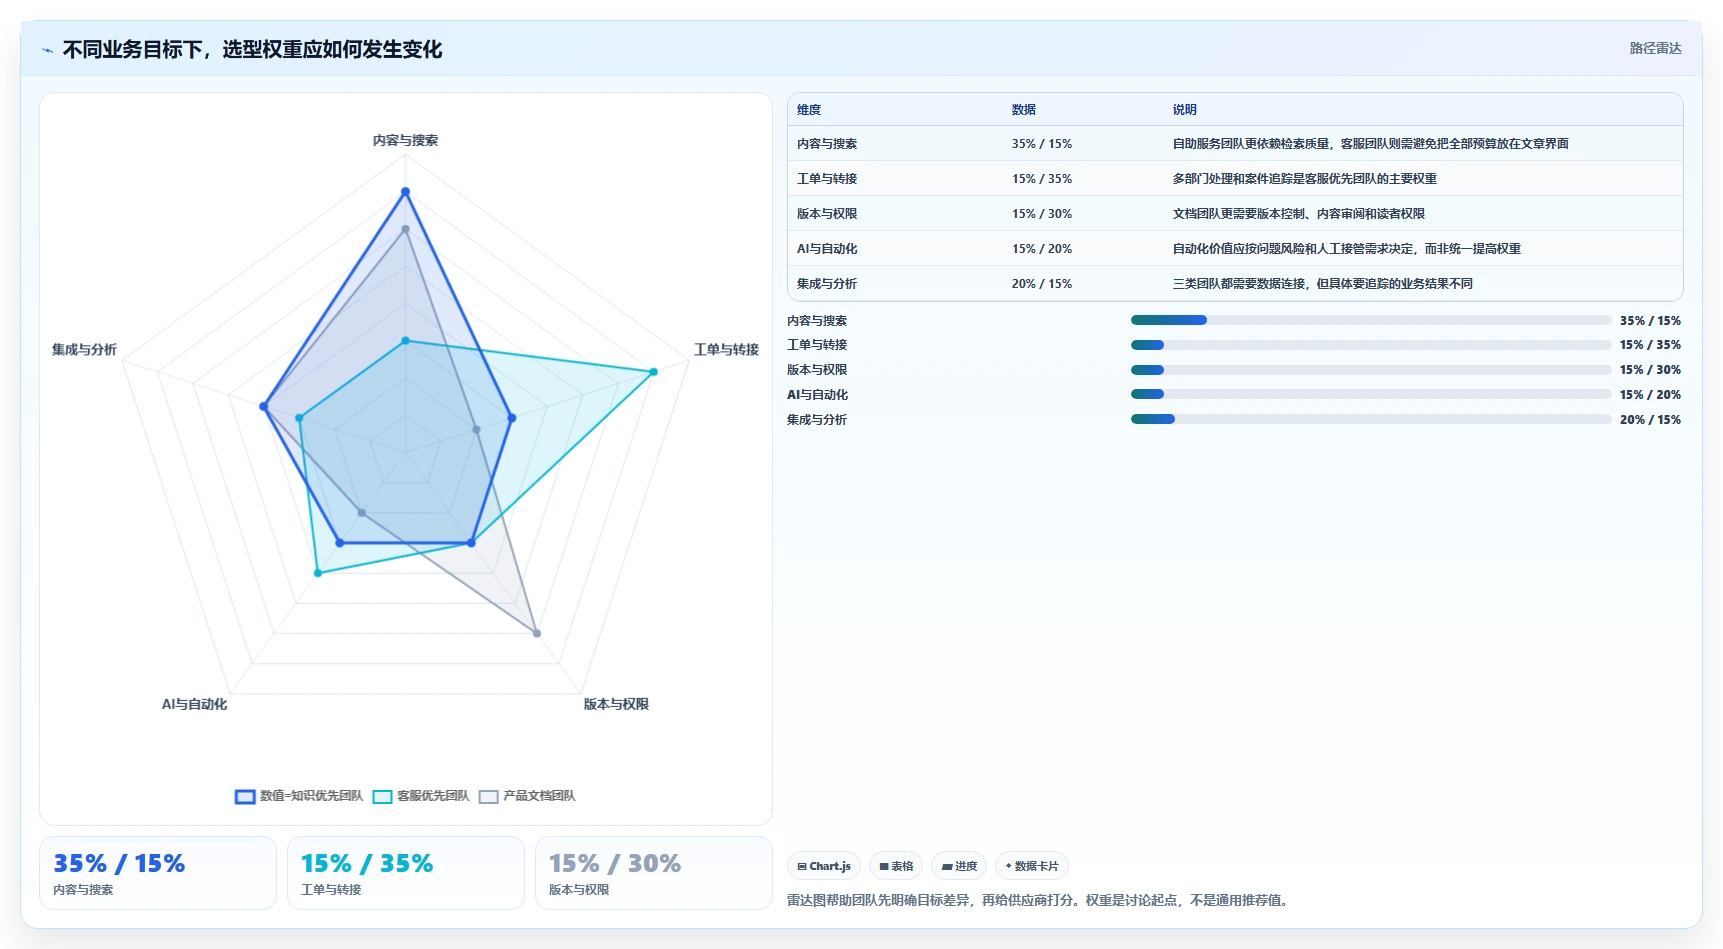
Task: Click the AI与自动化 radar axis label
Action: pyautogui.click(x=194, y=704)
